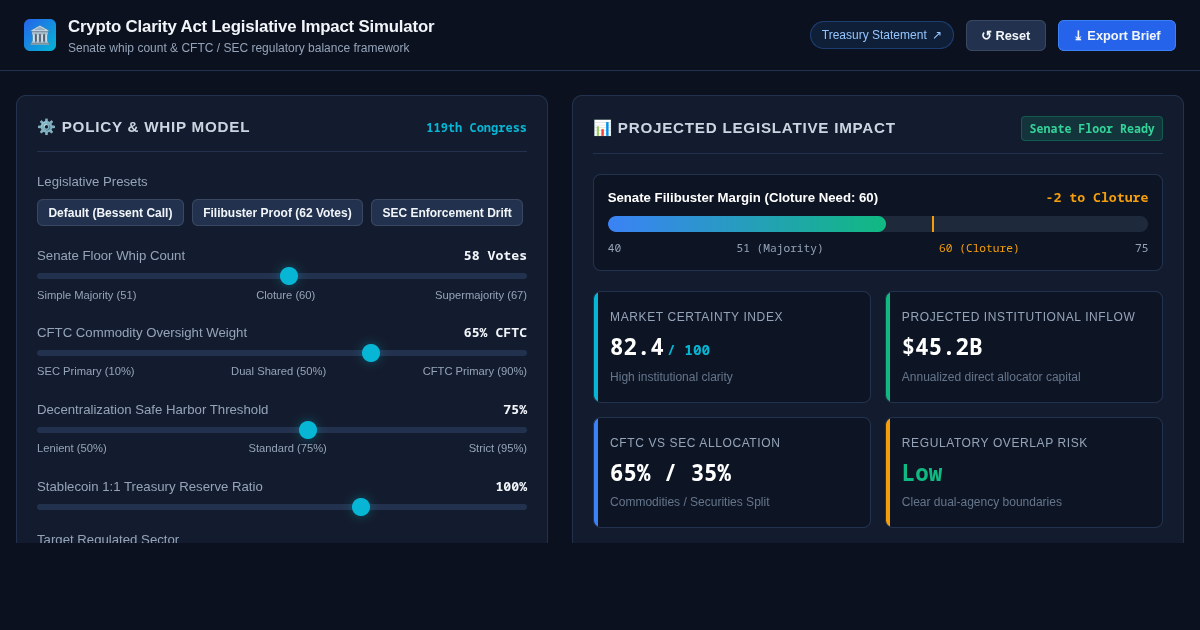The image size is (1200, 630).
Task: Apply the SEC Enforcement Drift preset
Action: 447,213
